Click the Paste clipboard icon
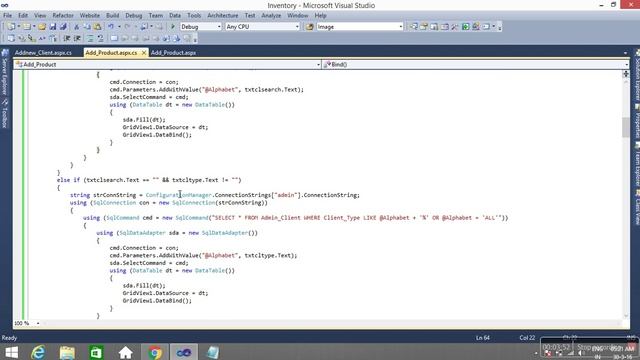Image resolution: width=640 pixels, height=360 pixels. point(98,27)
